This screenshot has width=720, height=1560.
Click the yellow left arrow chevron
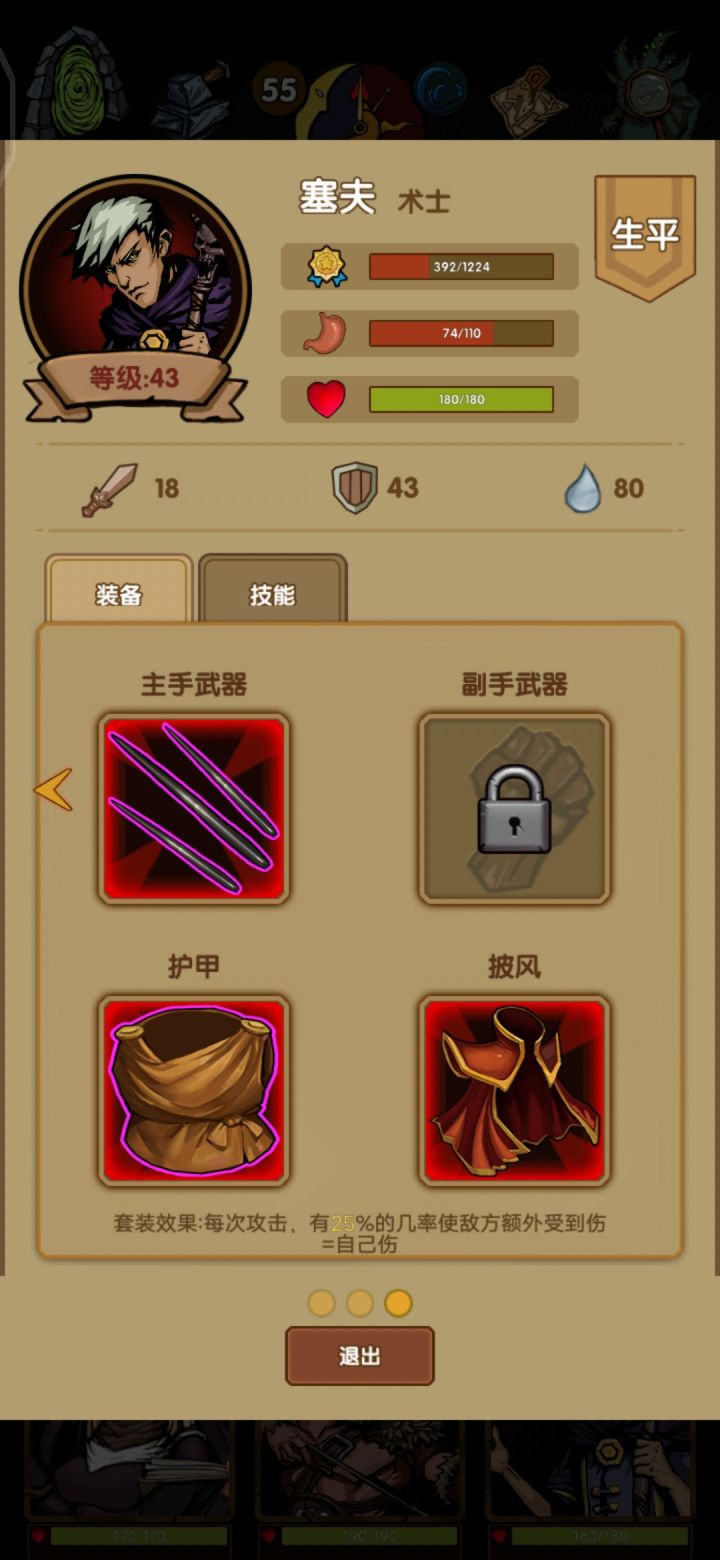(53, 789)
